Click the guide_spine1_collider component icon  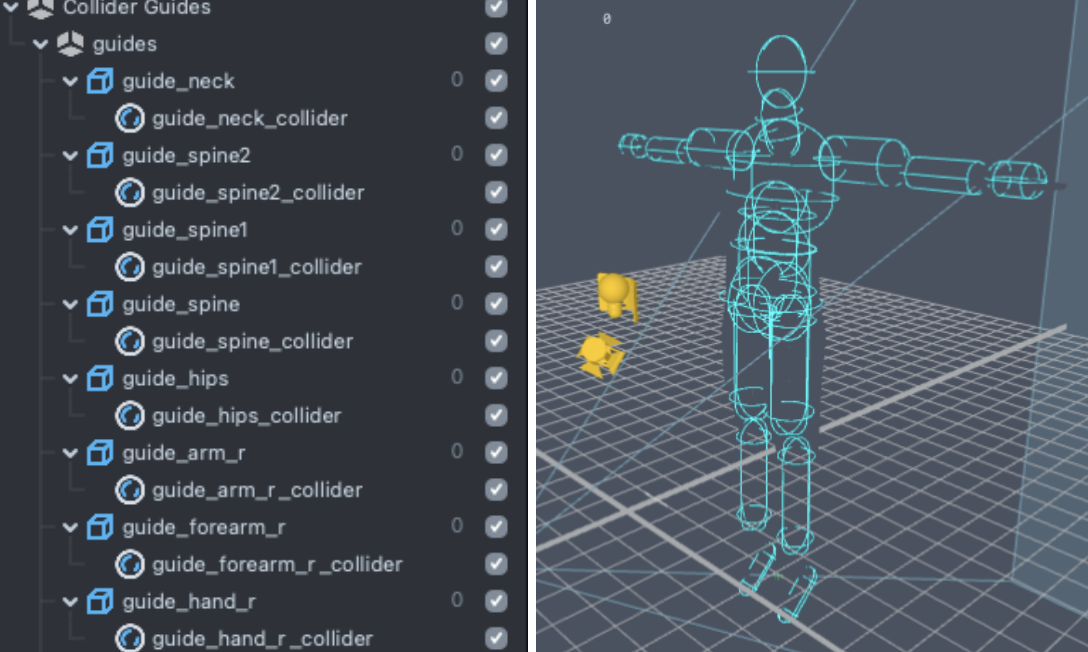130,266
